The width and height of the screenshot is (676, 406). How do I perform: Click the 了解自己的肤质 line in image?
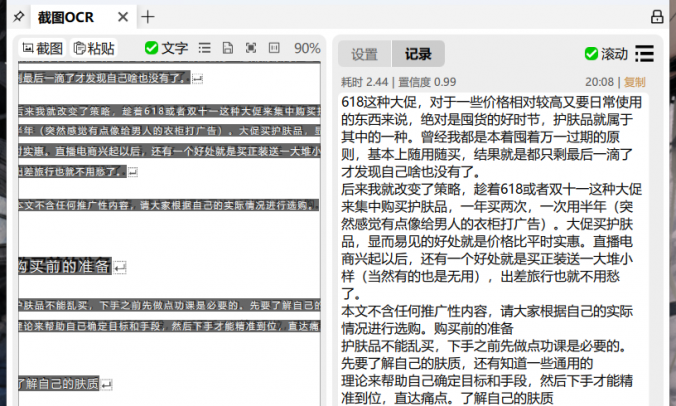point(59,383)
